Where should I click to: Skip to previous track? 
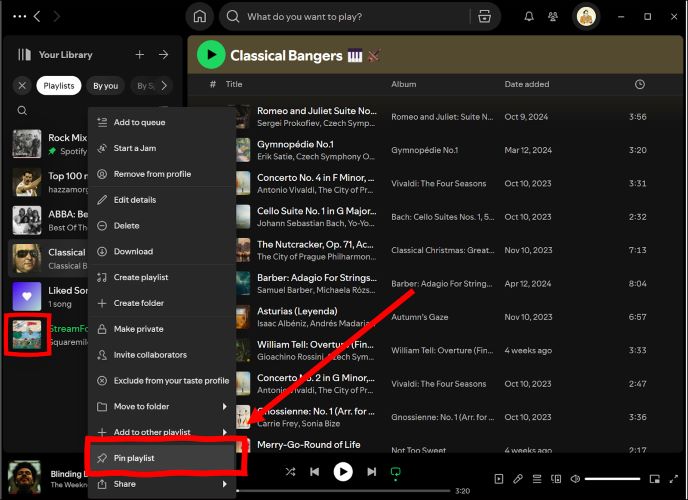click(x=315, y=472)
